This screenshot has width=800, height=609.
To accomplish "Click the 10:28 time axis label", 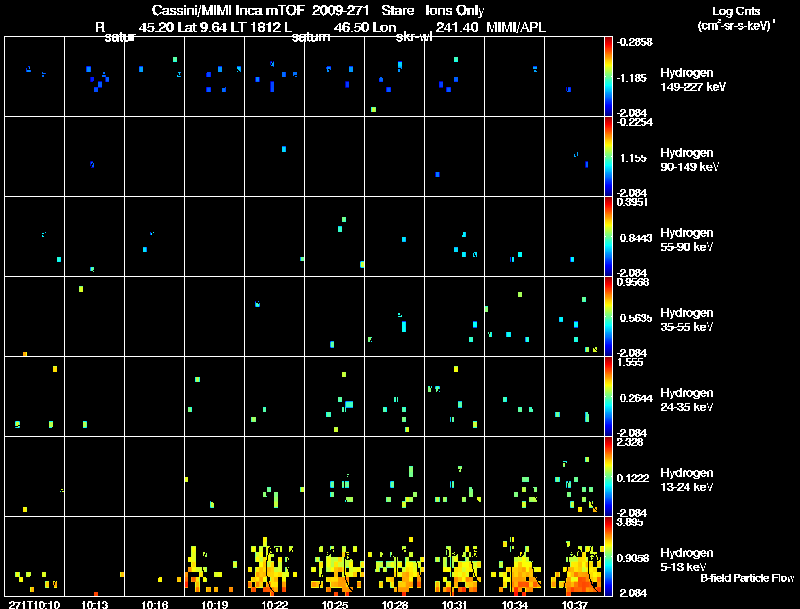I will coord(394,604).
